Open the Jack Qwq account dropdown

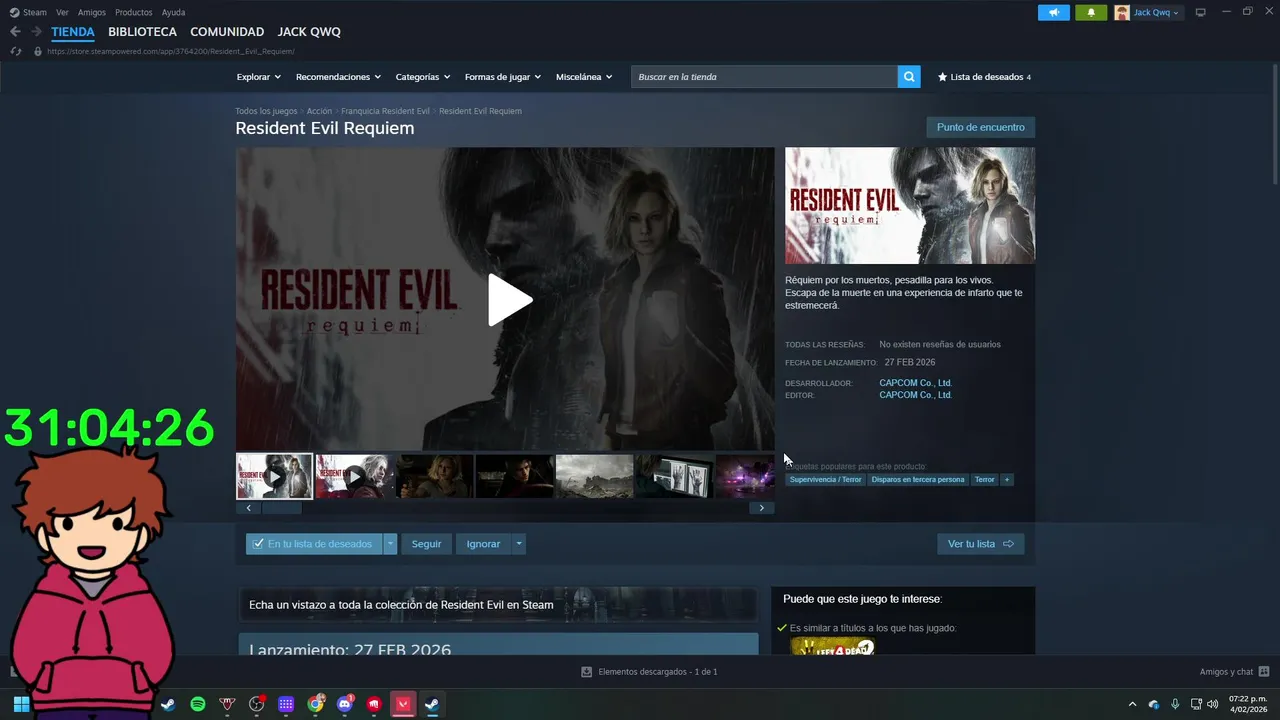click(1156, 12)
